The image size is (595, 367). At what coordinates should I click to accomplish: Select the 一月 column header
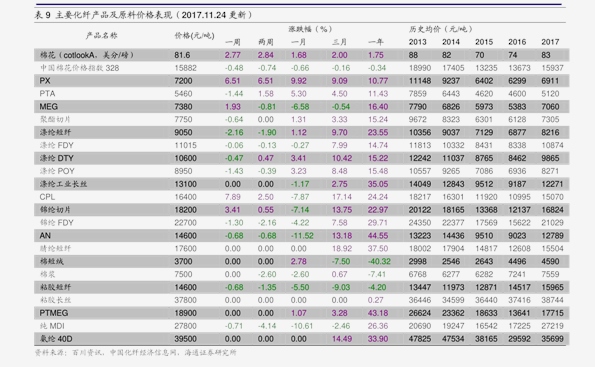[x=298, y=42]
